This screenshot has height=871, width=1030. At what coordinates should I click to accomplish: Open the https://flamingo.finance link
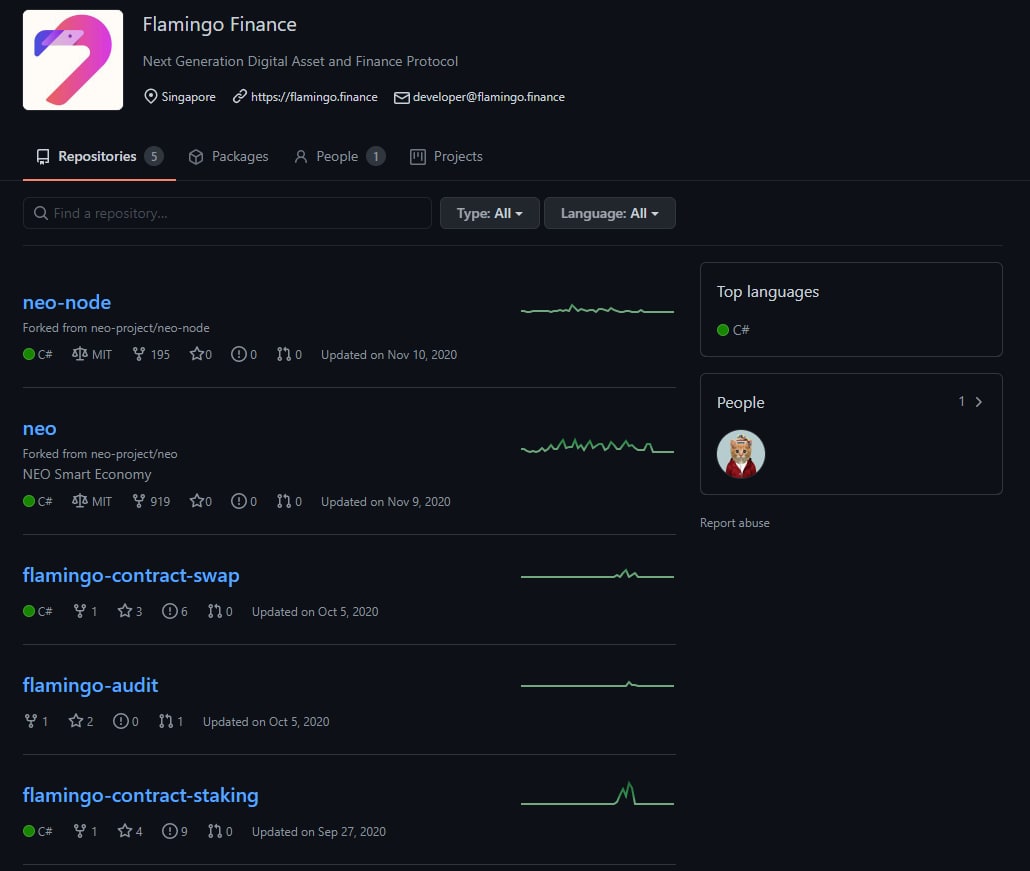314,97
